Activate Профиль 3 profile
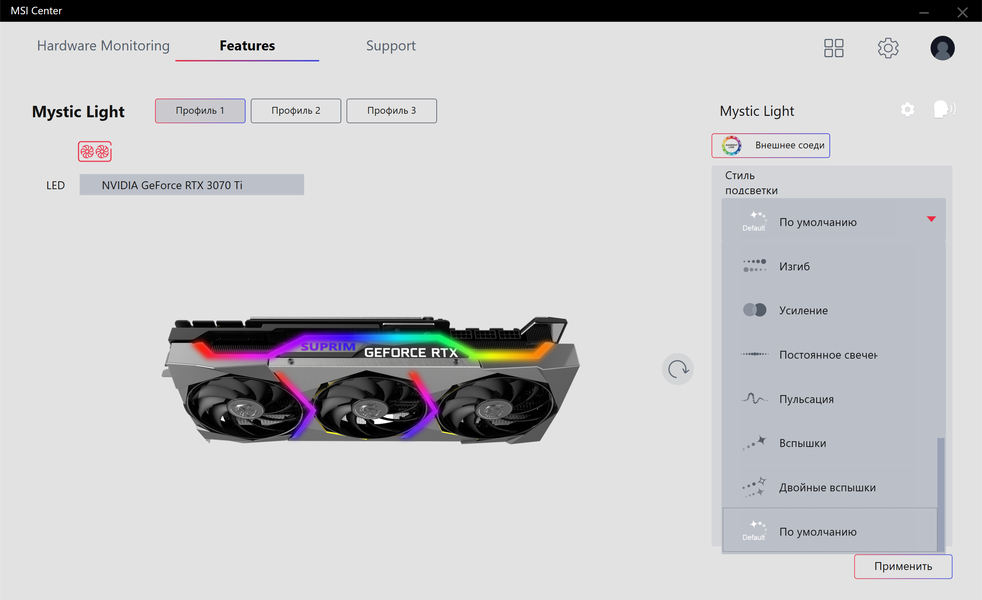982x600 pixels. pos(391,111)
